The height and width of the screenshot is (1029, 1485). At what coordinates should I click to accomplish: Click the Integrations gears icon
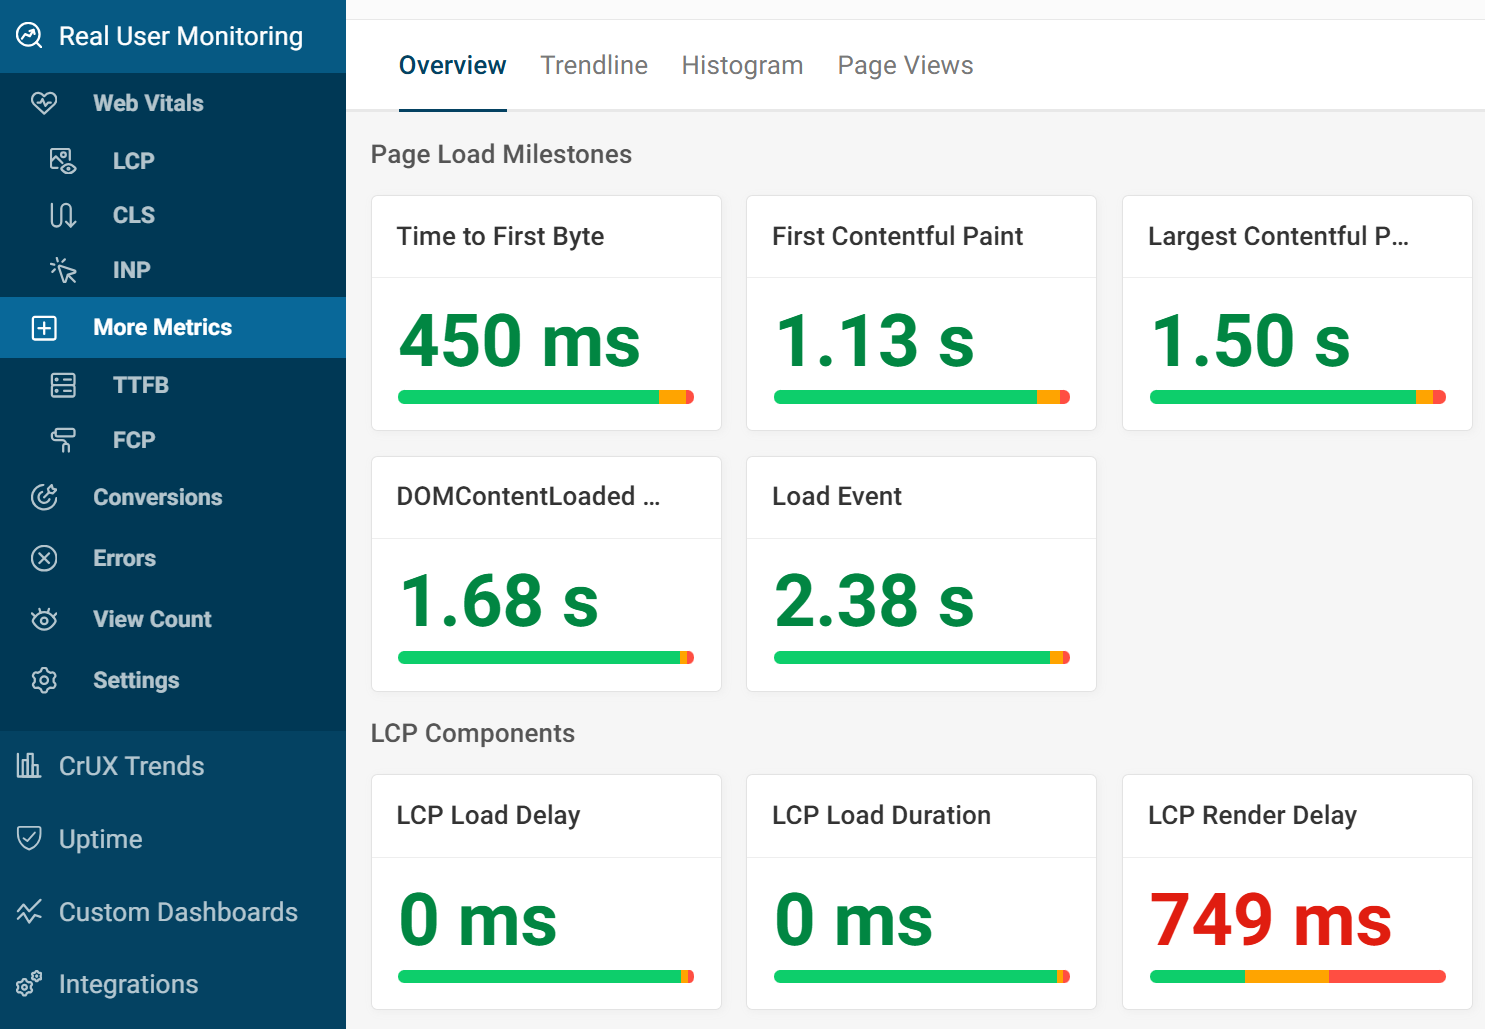pos(29,984)
